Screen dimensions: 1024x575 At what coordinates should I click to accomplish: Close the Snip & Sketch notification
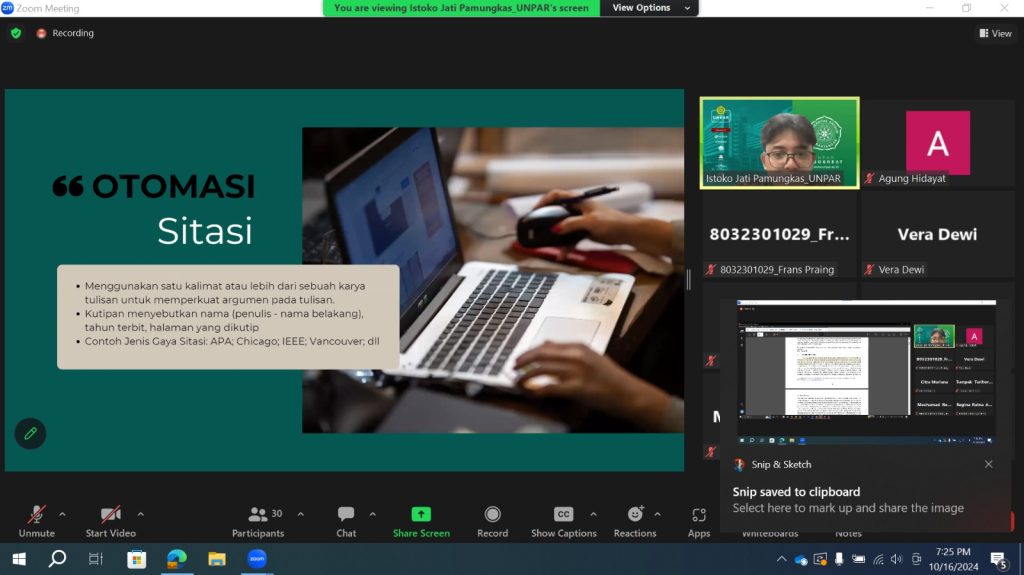tap(989, 464)
